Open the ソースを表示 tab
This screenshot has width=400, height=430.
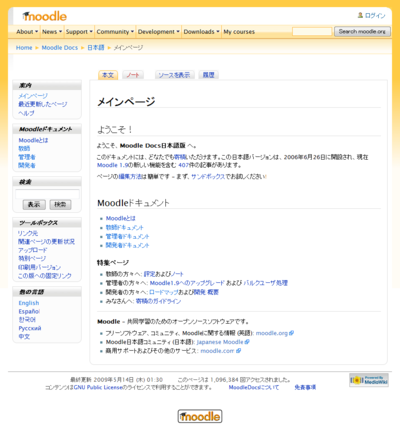tap(174, 75)
